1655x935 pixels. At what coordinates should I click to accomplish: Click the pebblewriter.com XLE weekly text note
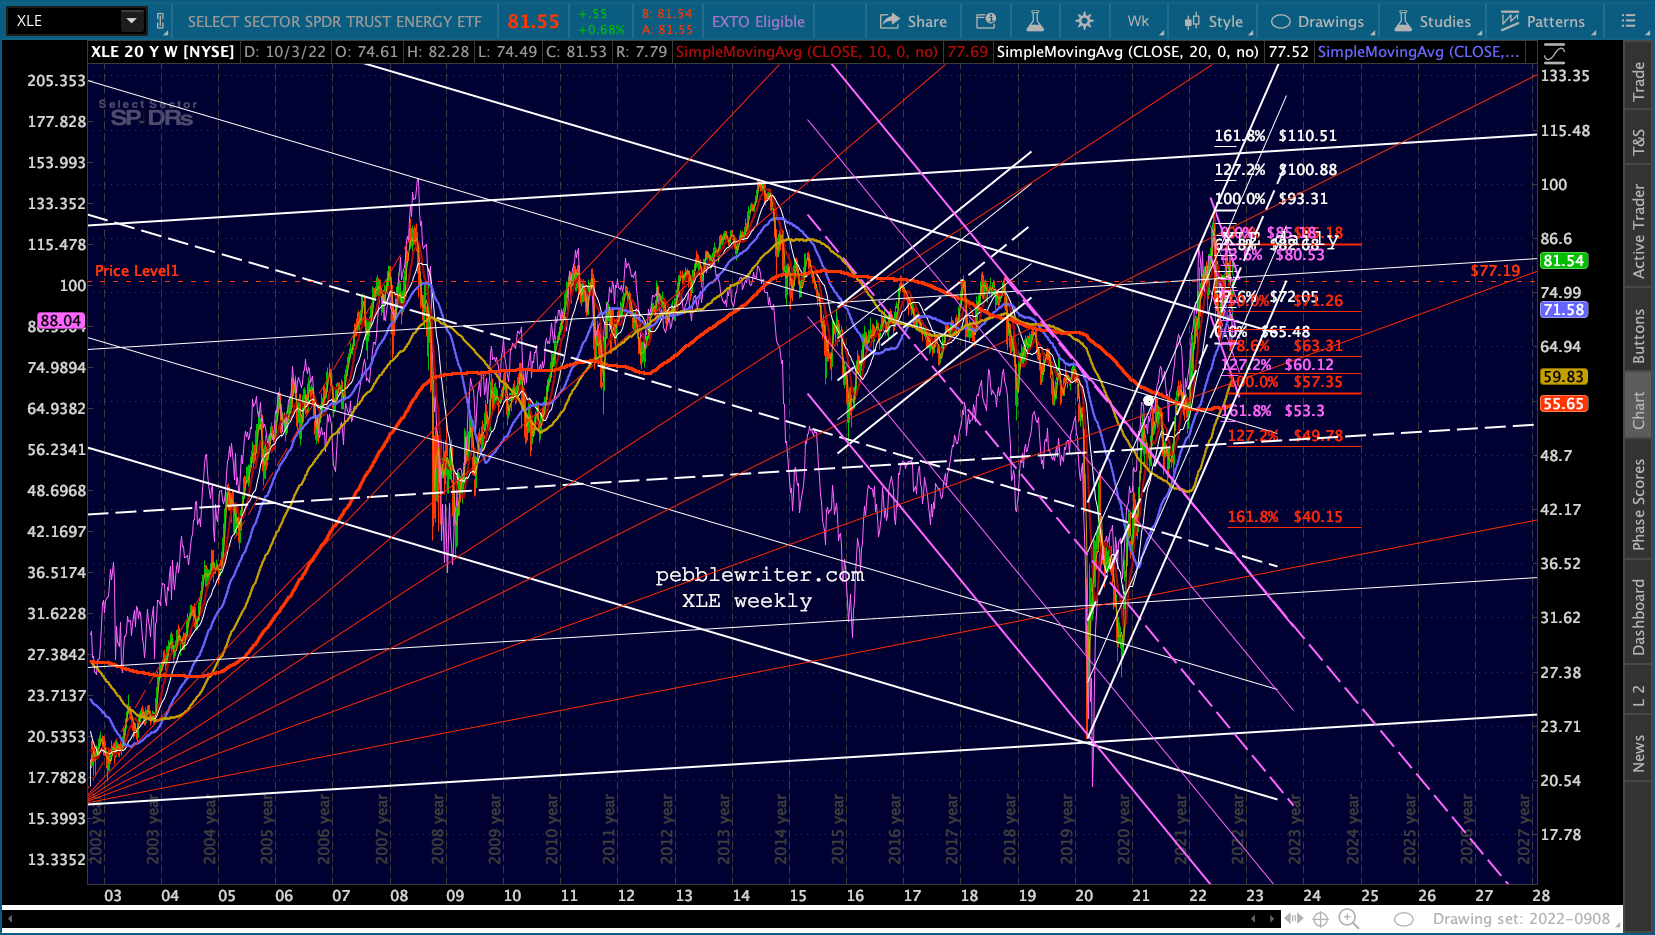click(x=760, y=588)
